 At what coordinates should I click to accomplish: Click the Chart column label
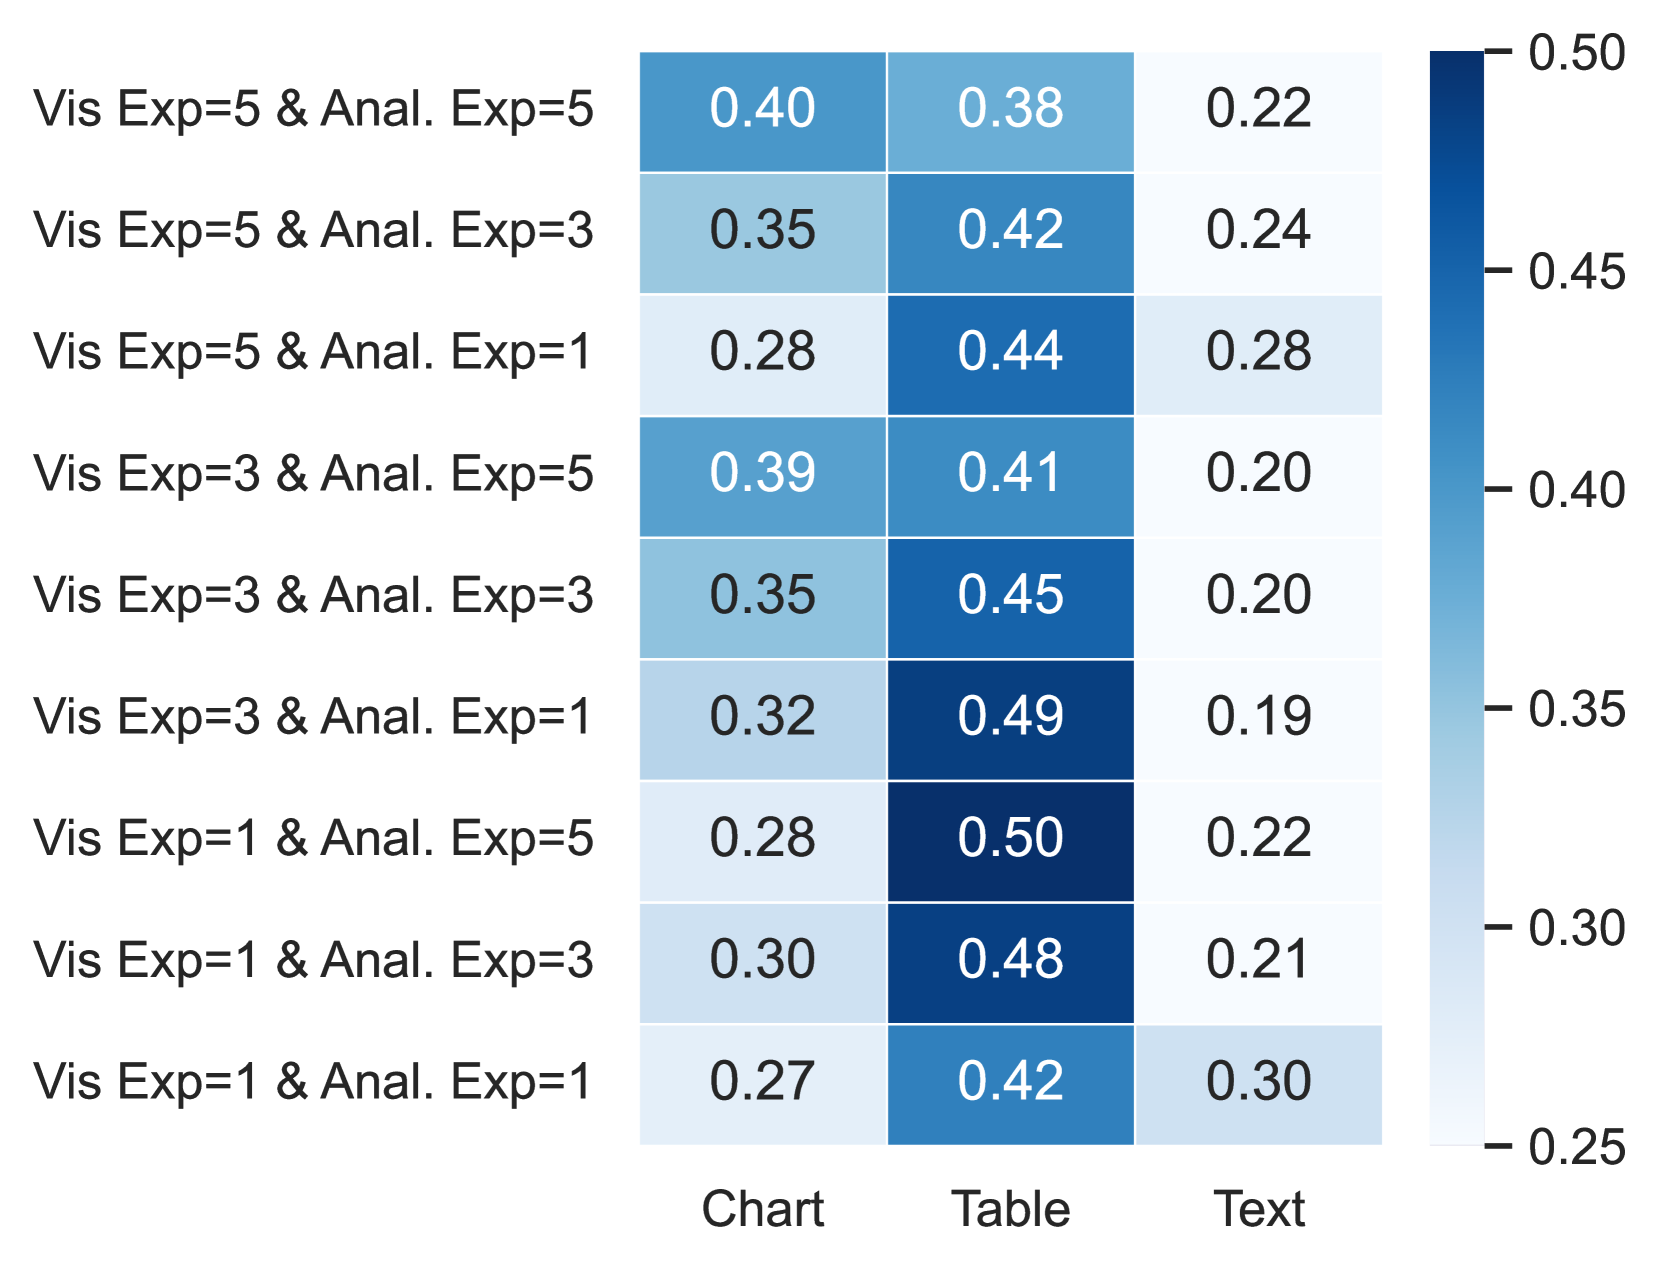point(762,1209)
